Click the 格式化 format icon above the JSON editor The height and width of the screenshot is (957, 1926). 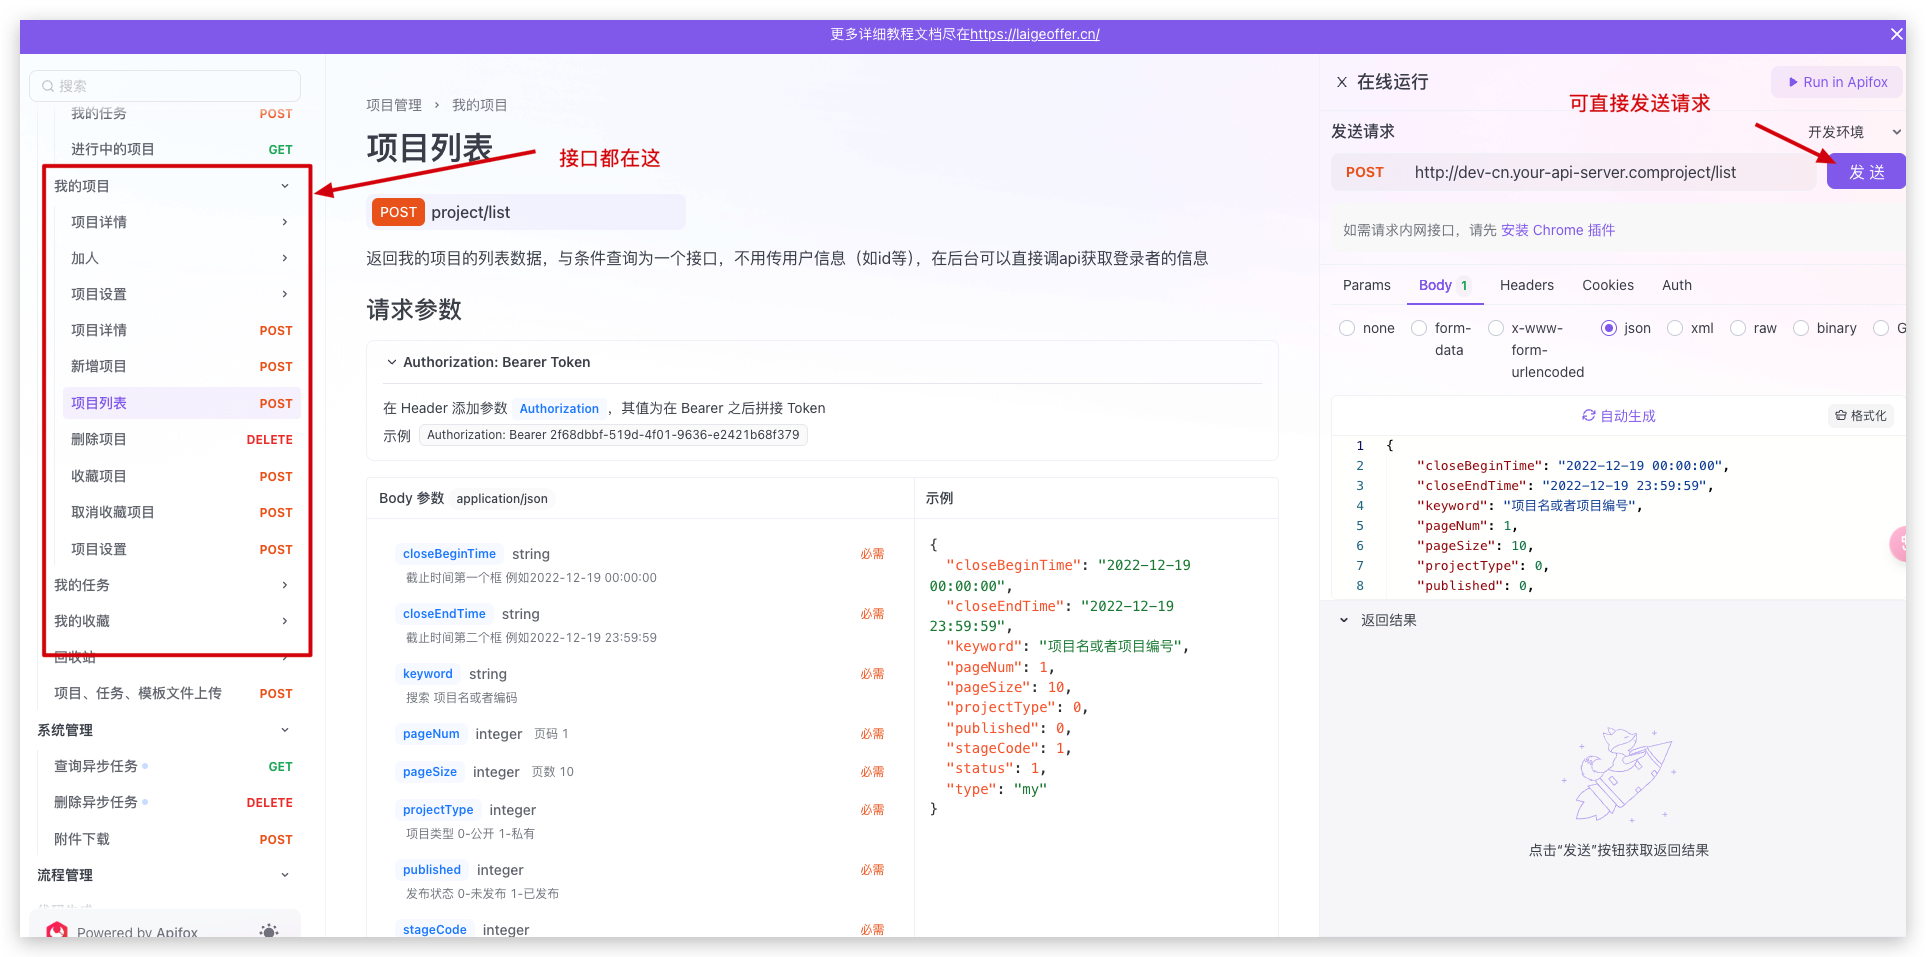click(1840, 415)
